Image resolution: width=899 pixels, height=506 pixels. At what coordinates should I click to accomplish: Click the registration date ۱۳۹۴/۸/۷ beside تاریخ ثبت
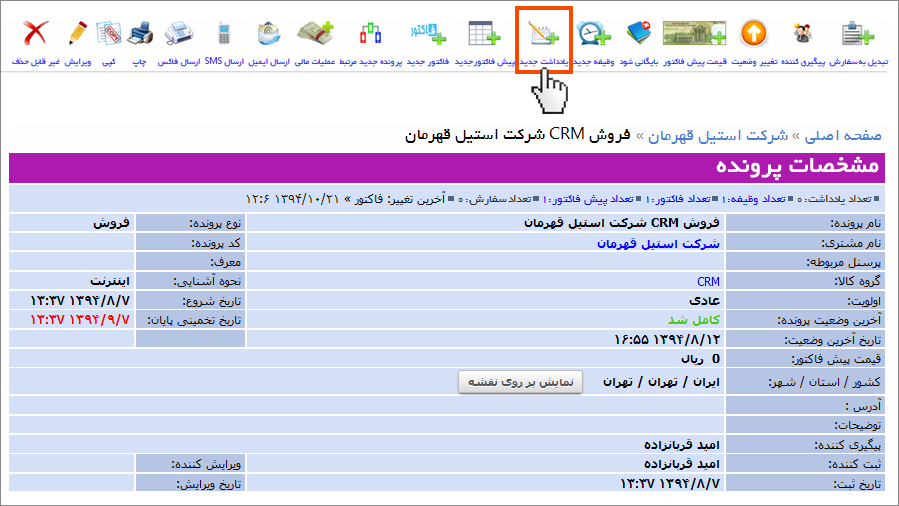point(670,484)
